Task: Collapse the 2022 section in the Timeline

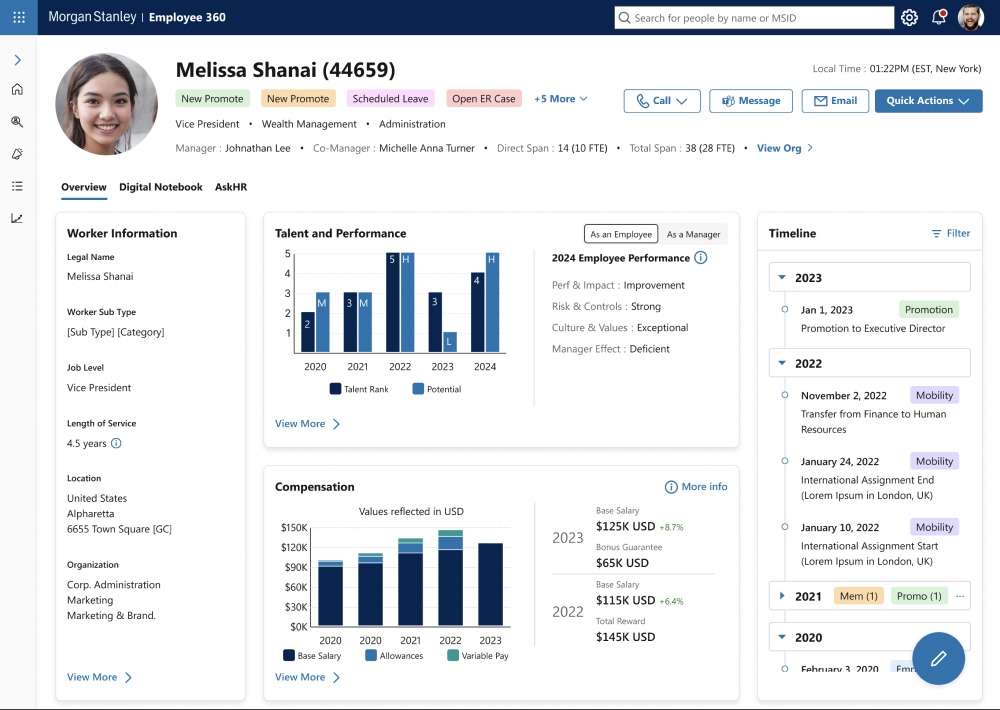Action: click(x=782, y=361)
